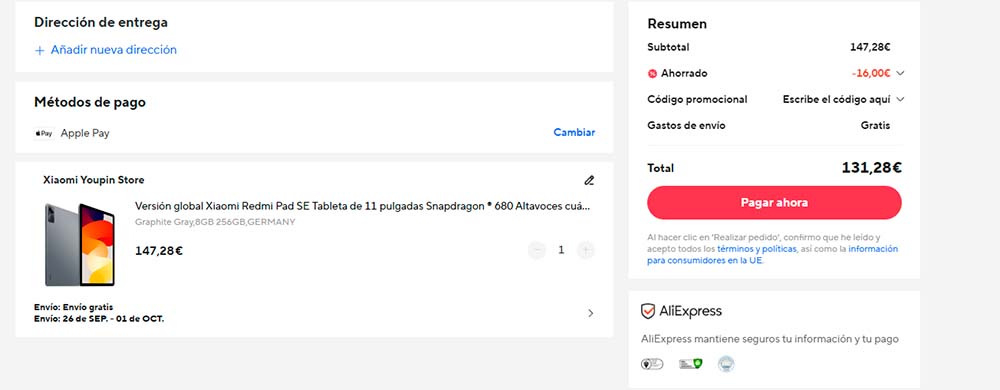The image size is (1000, 390).
Task: Expand the promo code chevron
Action: (900, 99)
